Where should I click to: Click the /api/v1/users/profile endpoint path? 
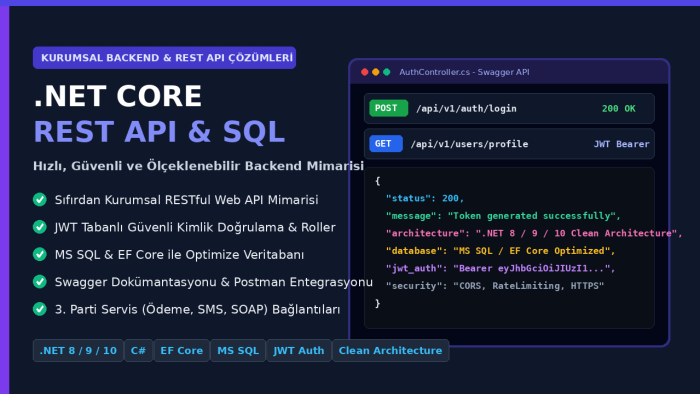pyautogui.click(x=469, y=144)
